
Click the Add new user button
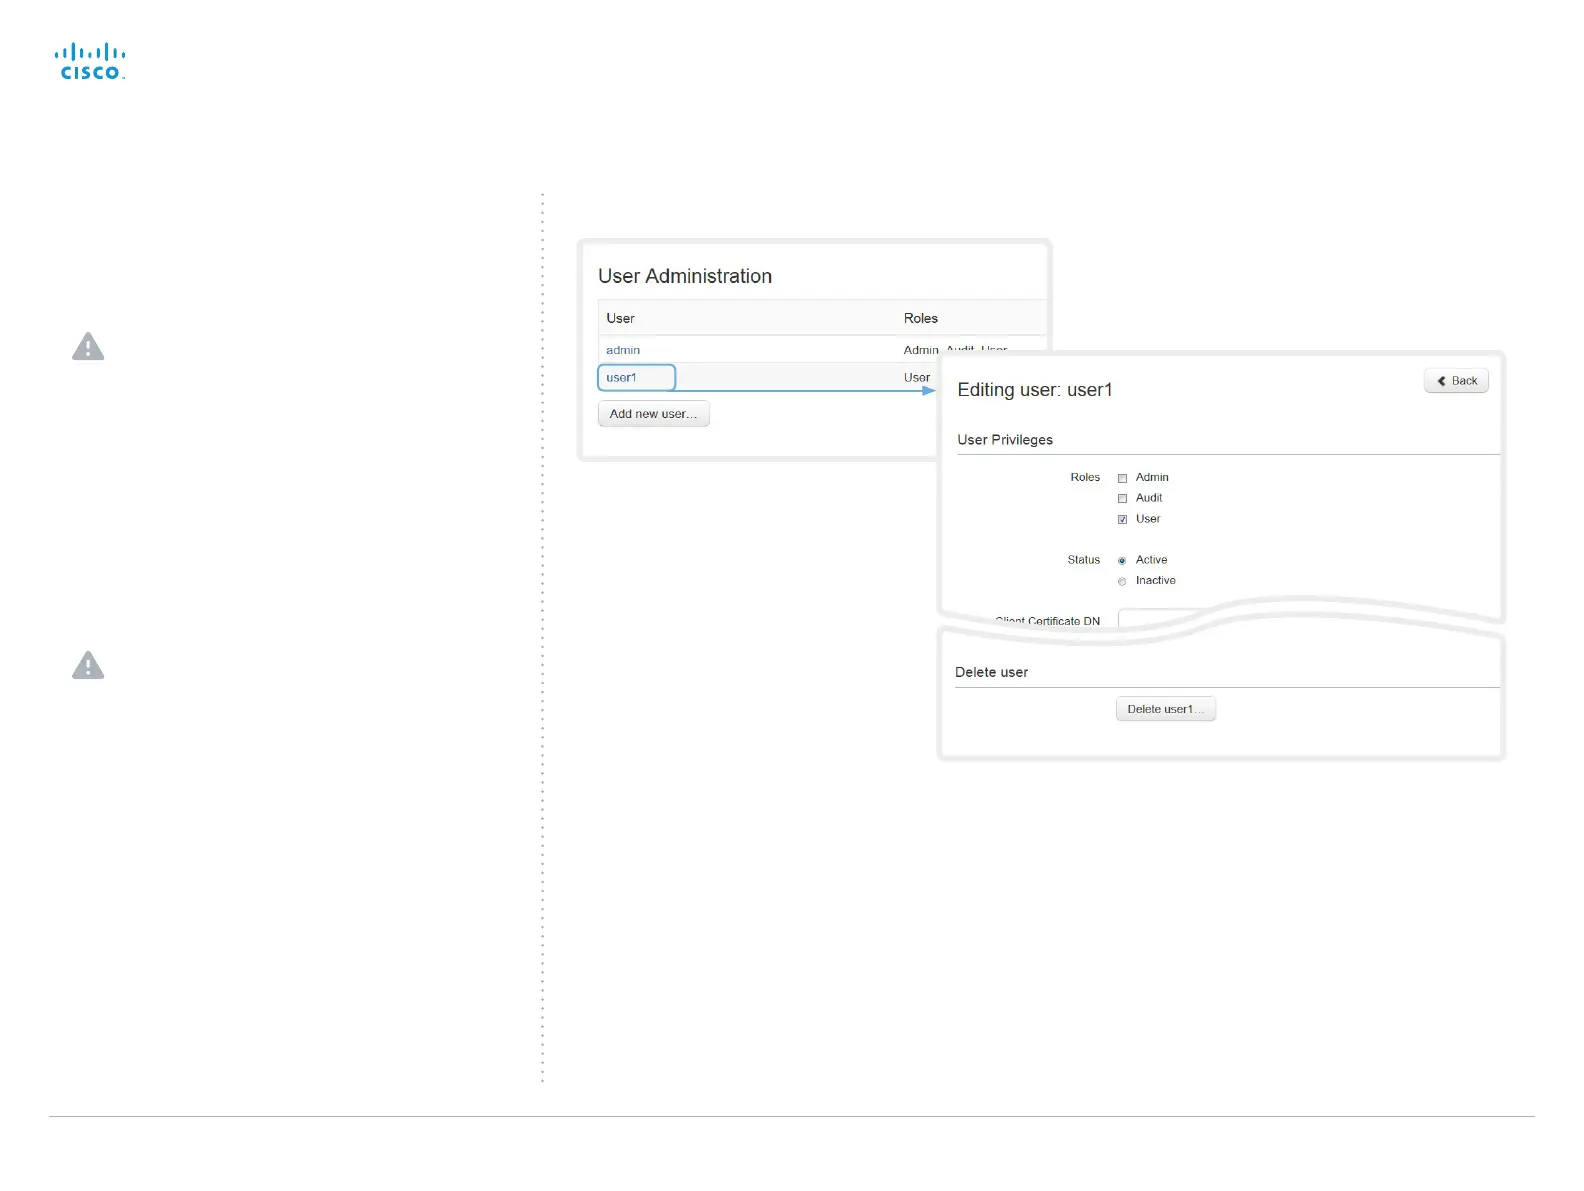click(x=654, y=414)
